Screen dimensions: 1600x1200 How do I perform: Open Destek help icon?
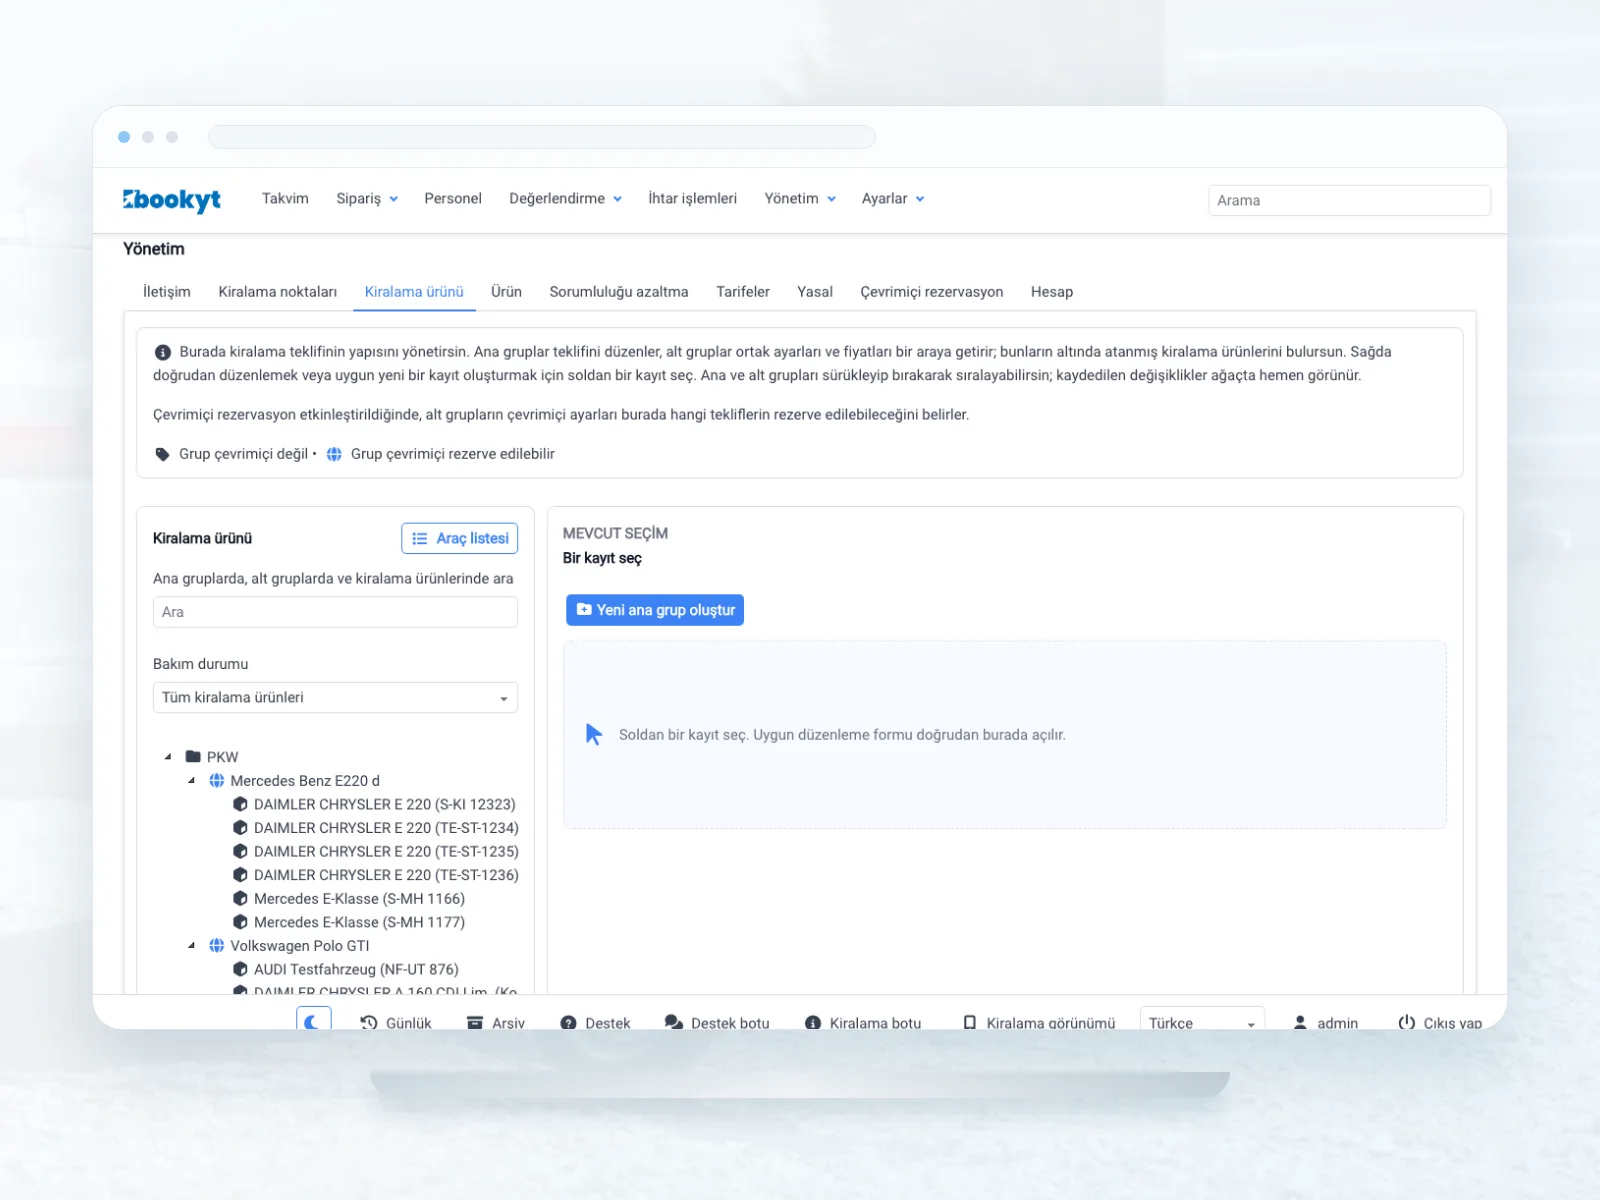569,1022
